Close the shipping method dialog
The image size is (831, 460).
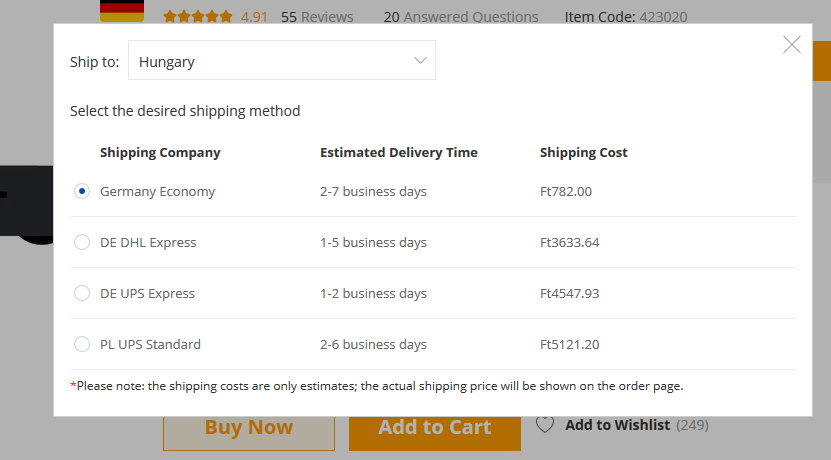click(792, 45)
